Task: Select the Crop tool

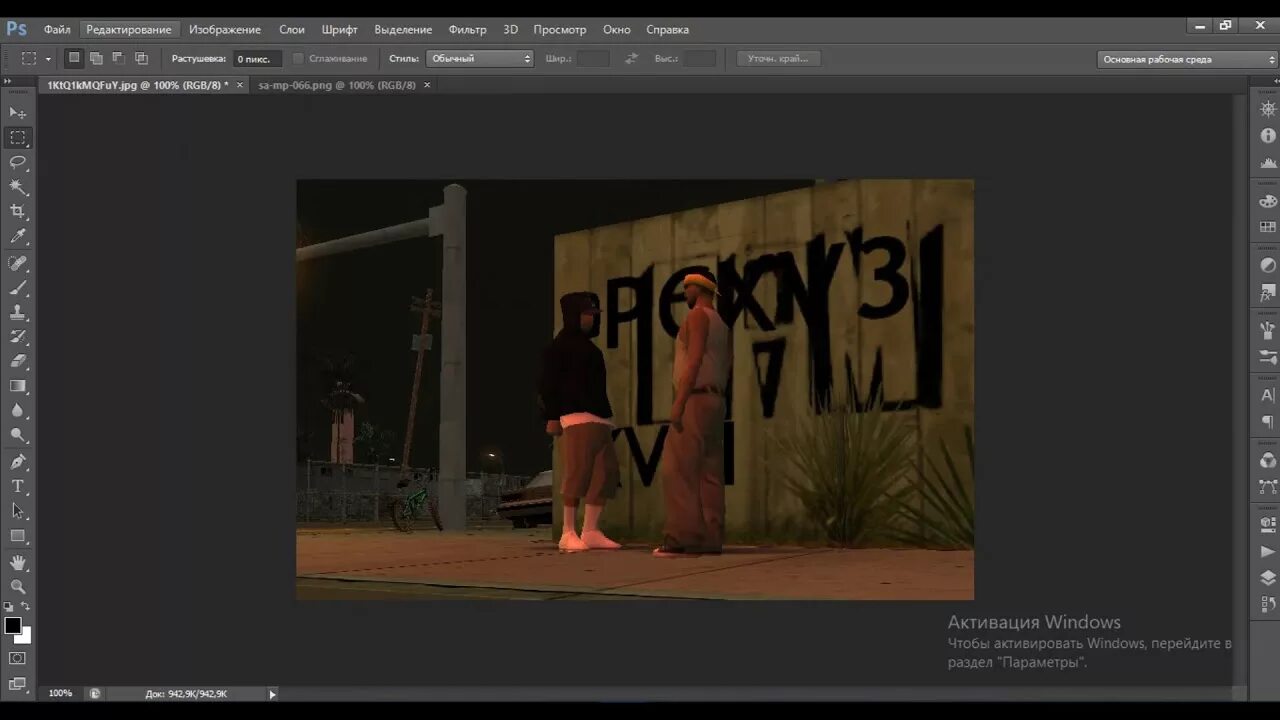Action: coord(18,211)
